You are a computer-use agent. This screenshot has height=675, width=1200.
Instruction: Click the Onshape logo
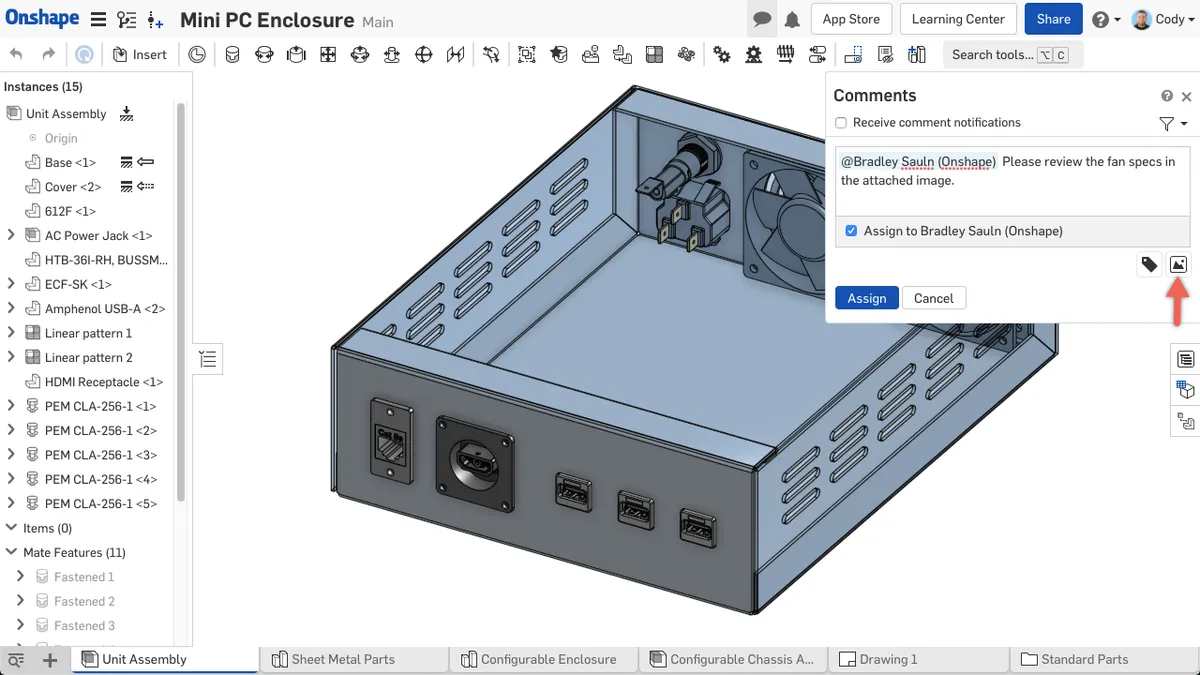click(x=42, y=18)
